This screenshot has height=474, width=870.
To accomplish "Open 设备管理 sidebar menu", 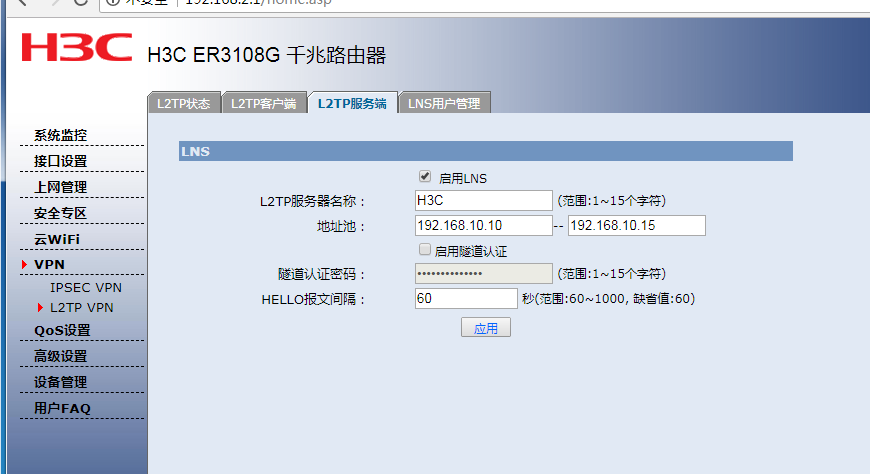I will pos(60,382).
